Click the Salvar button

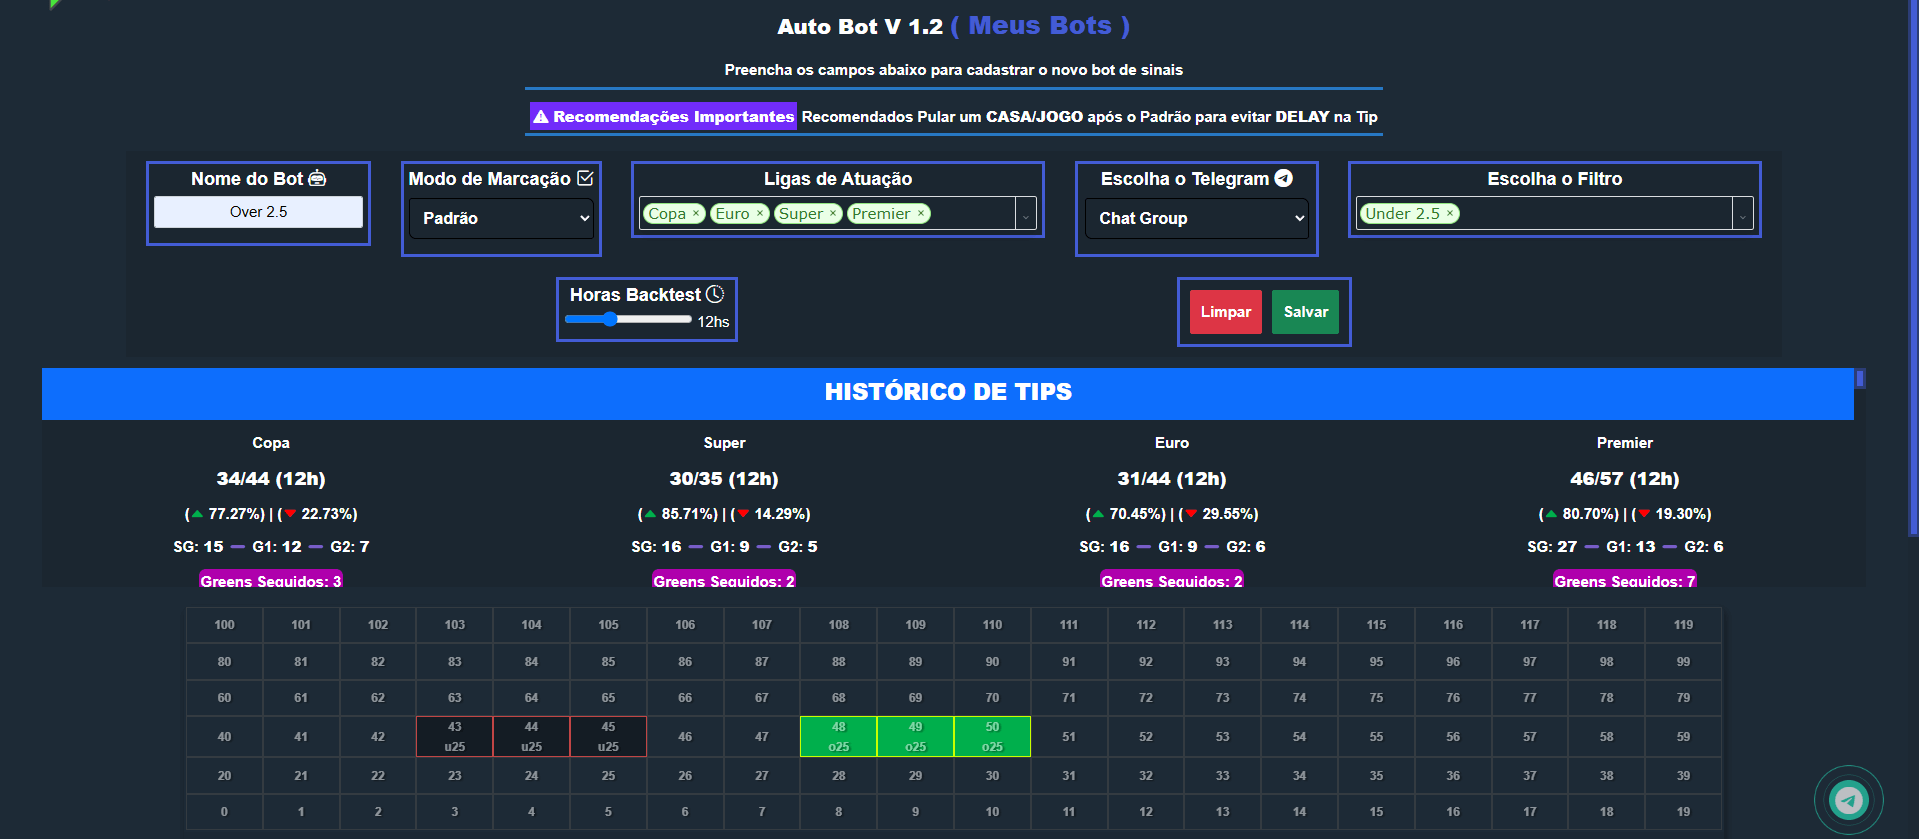click(1306, 312)
